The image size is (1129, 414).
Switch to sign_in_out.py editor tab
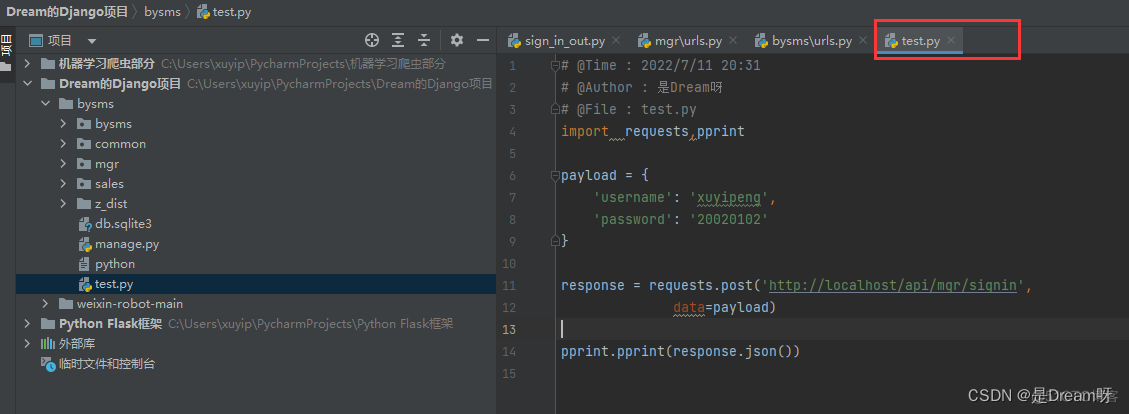coord(564,41)
